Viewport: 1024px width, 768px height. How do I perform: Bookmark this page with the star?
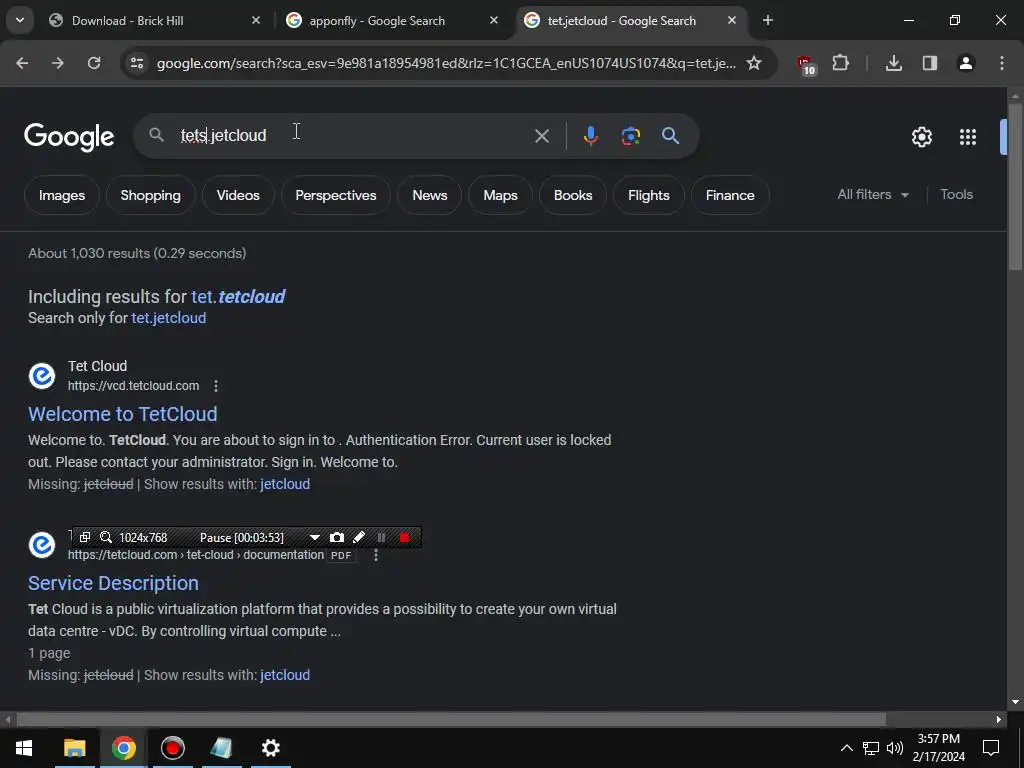[x=754, y=63]
